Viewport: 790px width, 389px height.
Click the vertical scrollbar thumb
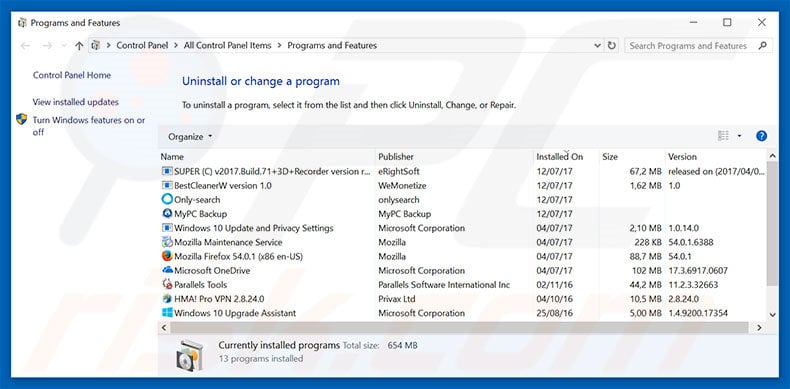pyautogui.click(x=772, y=223)
